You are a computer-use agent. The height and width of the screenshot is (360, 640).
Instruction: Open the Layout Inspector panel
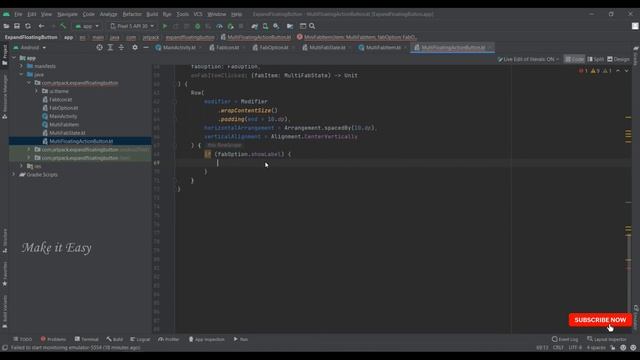[x=607, y=339]
